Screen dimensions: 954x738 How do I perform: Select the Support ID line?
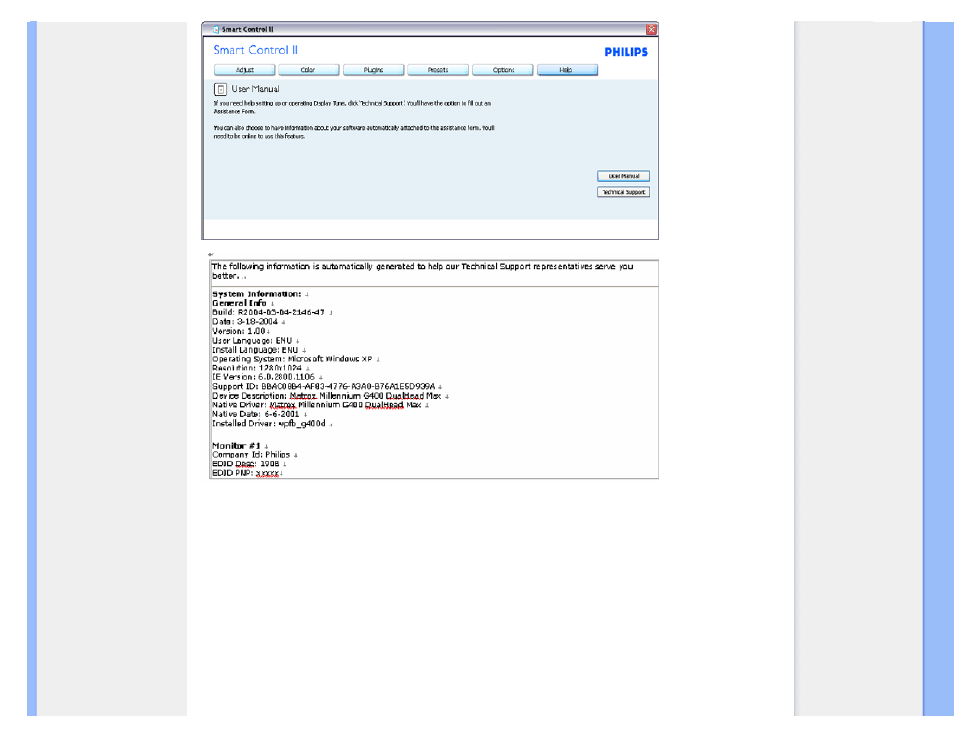coord(324,386)
